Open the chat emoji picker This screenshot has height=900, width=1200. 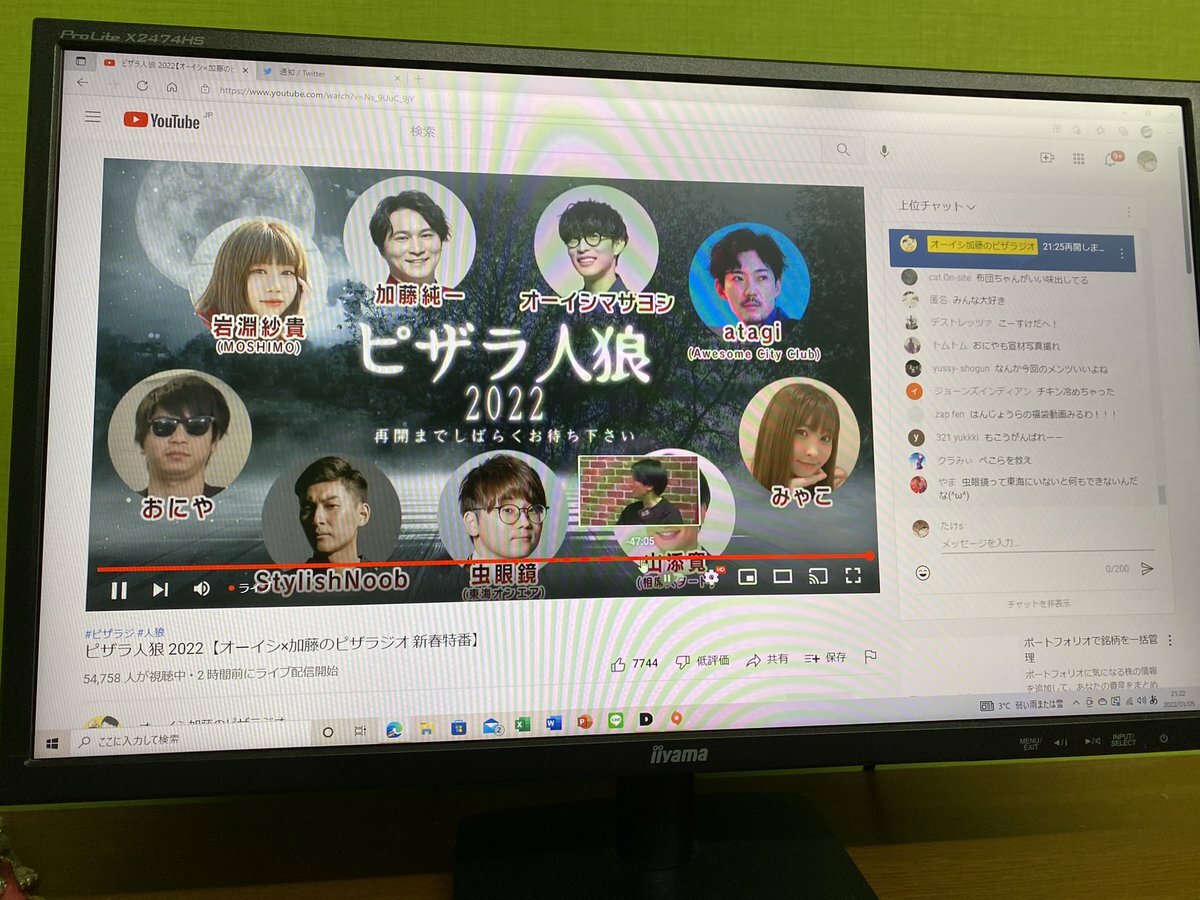[x=922, y=572]
